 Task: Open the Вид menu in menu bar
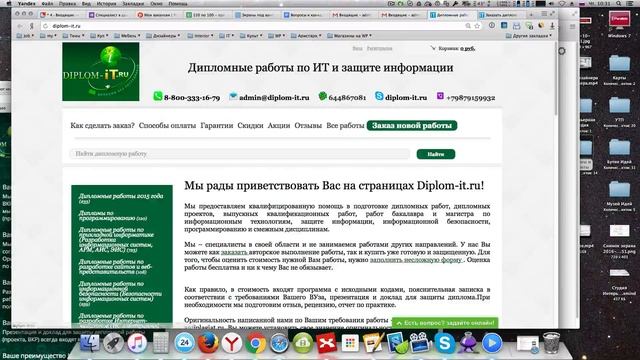pyautogui.click(x=86, y=3)
